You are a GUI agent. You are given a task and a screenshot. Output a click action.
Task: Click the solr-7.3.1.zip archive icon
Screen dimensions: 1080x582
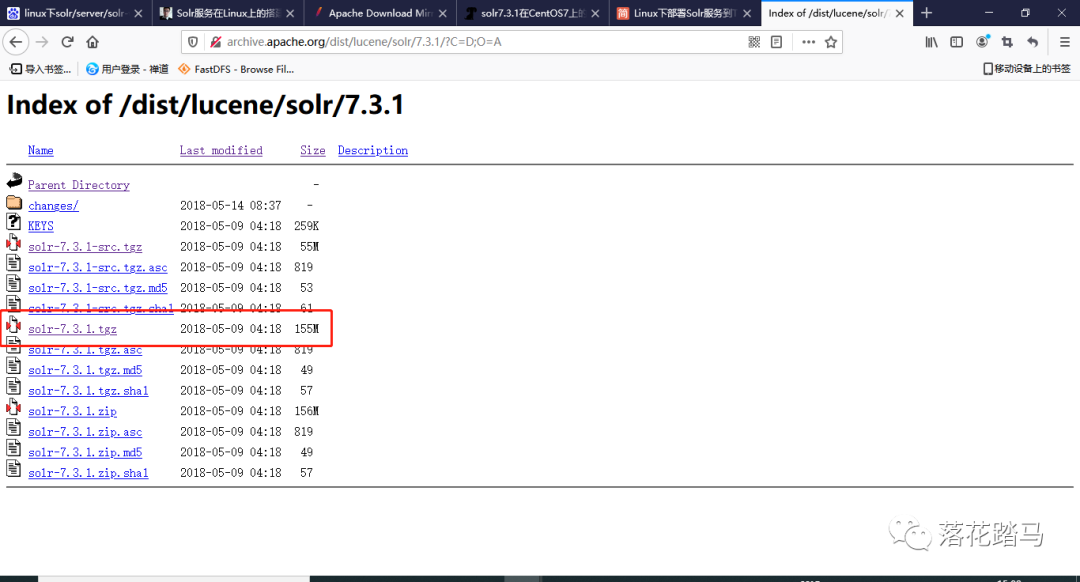(x=14, y=407)
